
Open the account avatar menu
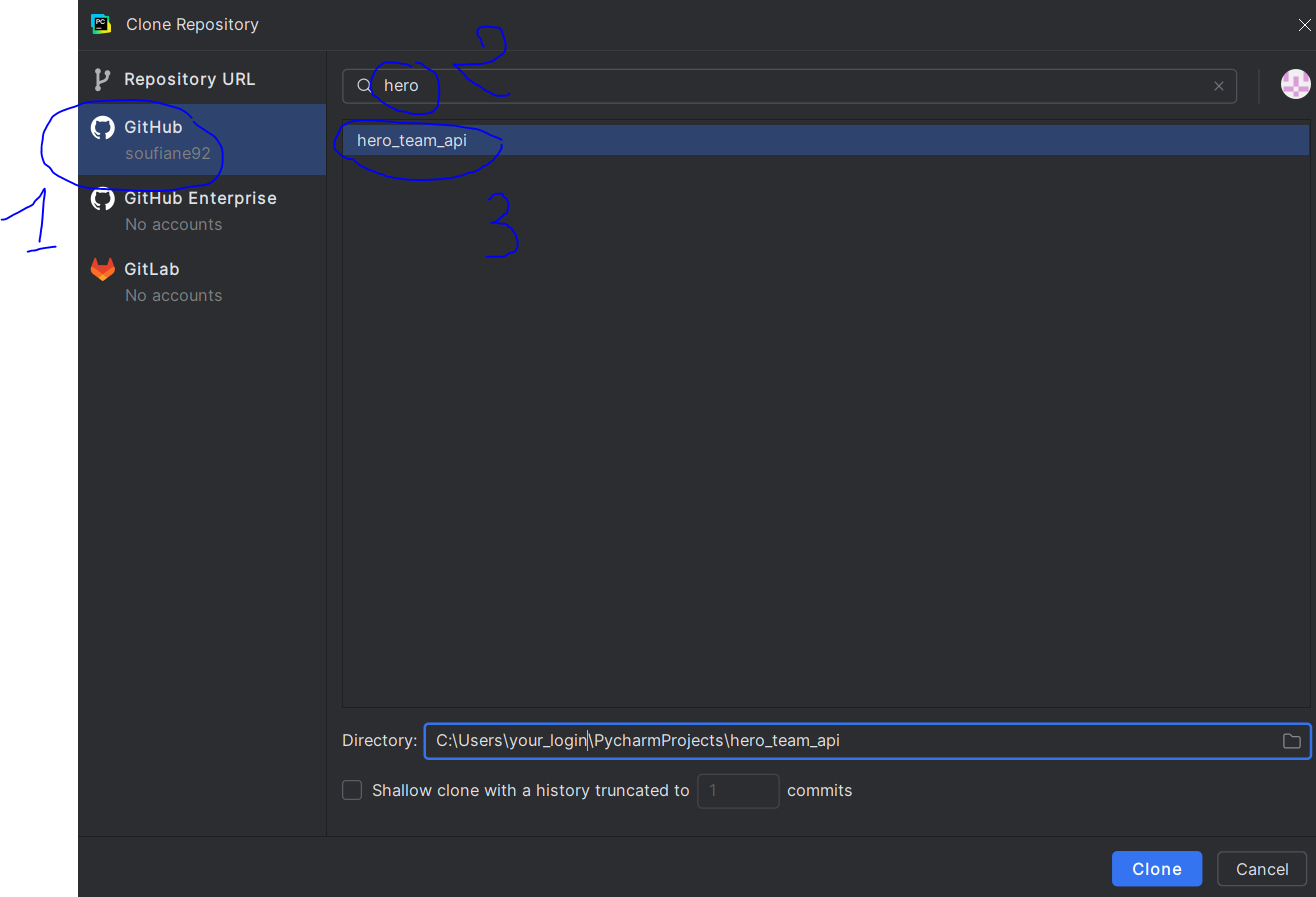point(1296,85)
